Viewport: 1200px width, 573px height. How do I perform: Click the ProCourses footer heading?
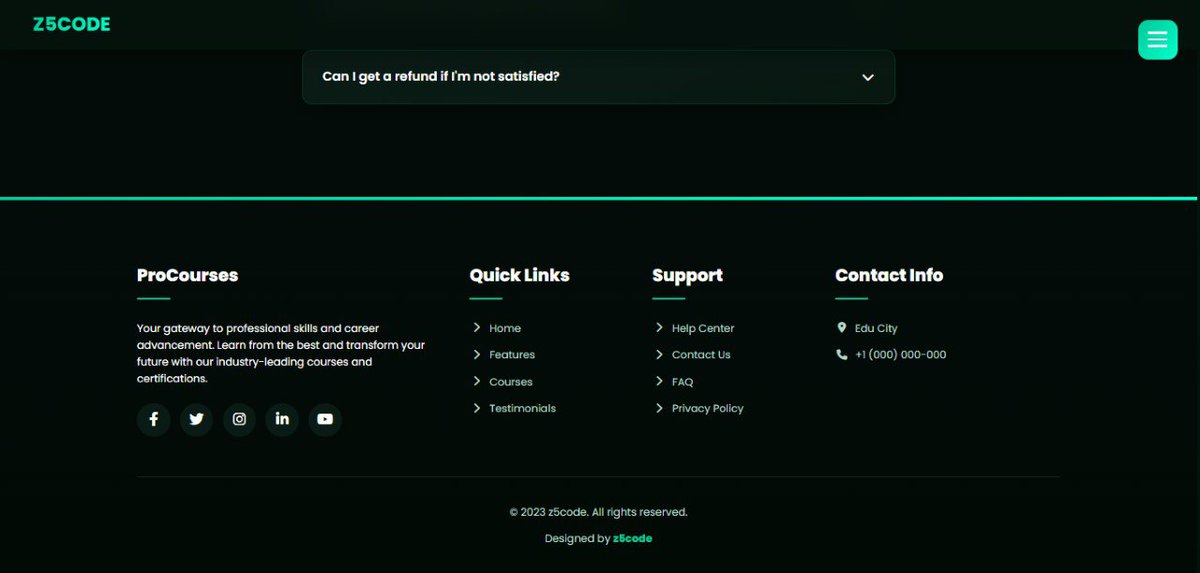click(187, 275)
